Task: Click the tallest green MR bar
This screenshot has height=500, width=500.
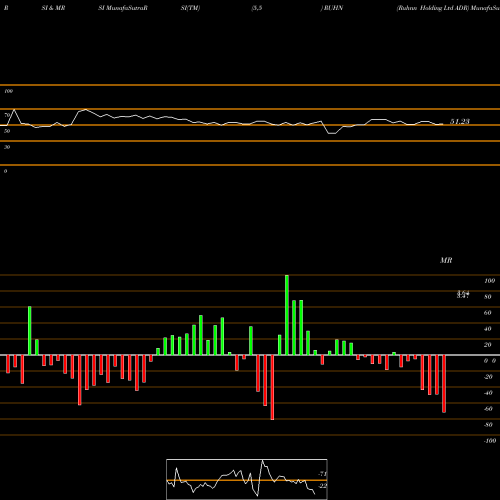Action: click(x=287, y=315)
